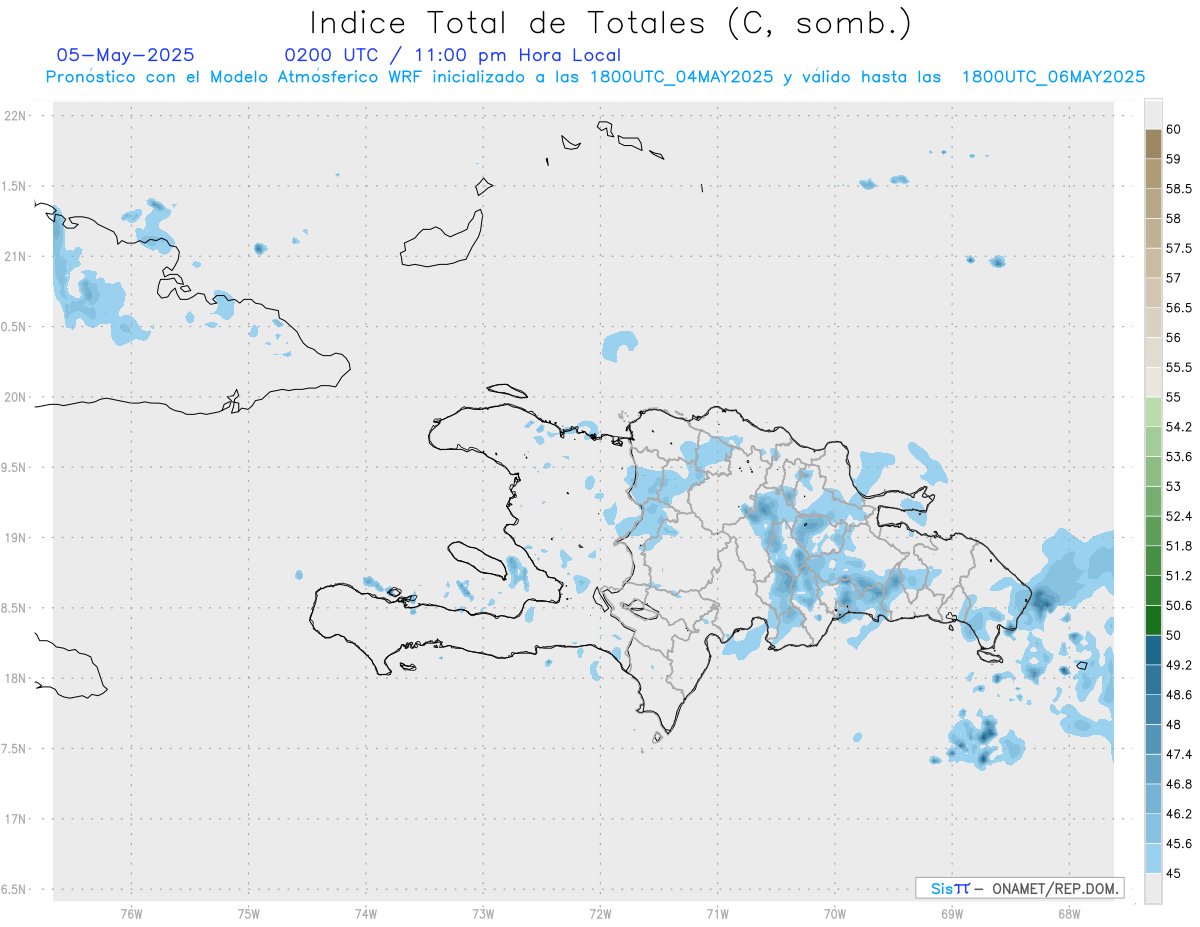Viewport: 1200px width, 927px height.
Task: Click the colorbar value '55.5'
Action: point(1179,368)
